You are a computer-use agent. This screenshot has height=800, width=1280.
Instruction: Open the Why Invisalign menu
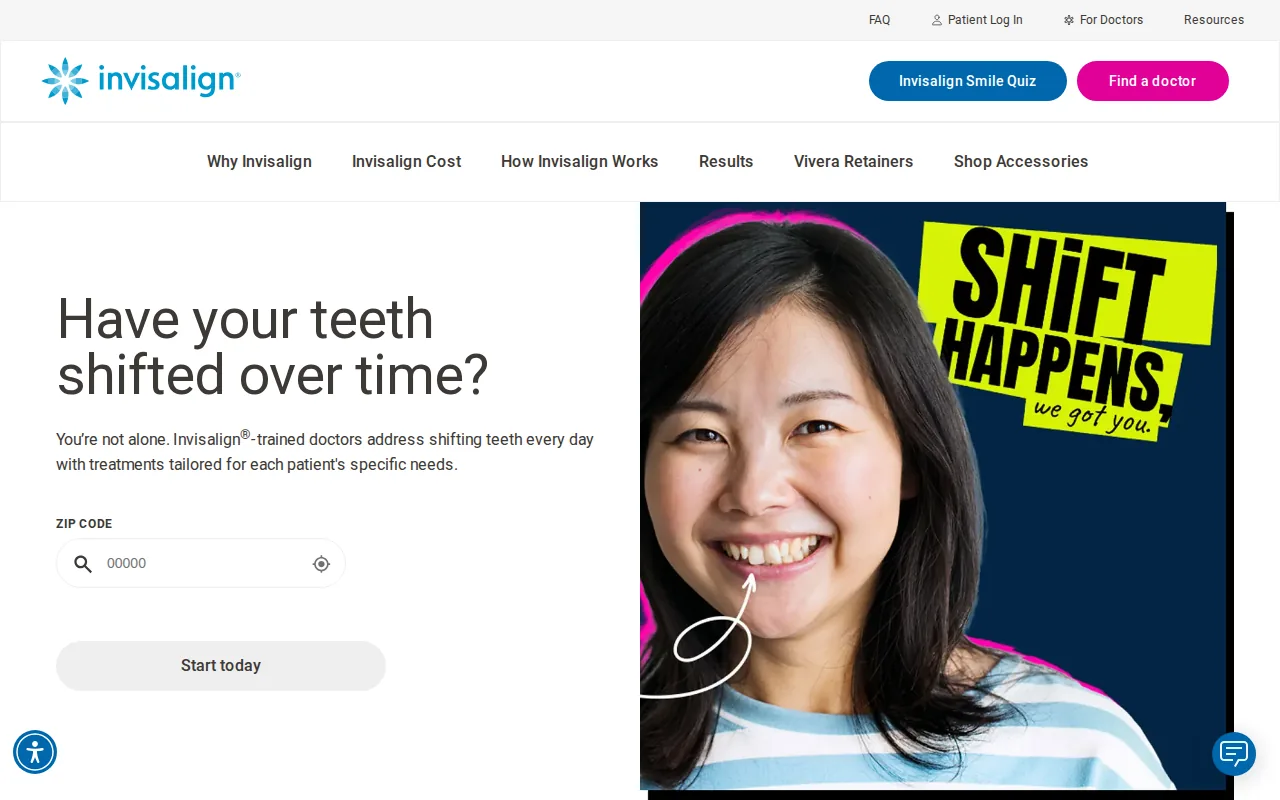click(x=259, y=162)
